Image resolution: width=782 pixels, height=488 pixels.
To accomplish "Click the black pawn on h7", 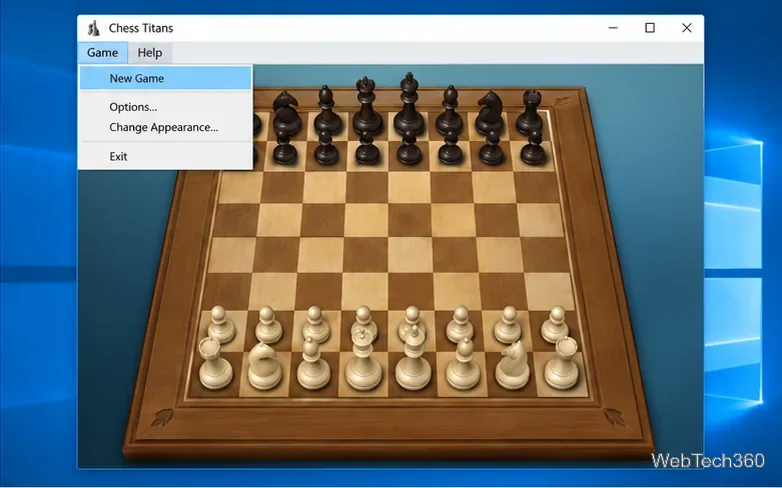I will click(534, 148).
